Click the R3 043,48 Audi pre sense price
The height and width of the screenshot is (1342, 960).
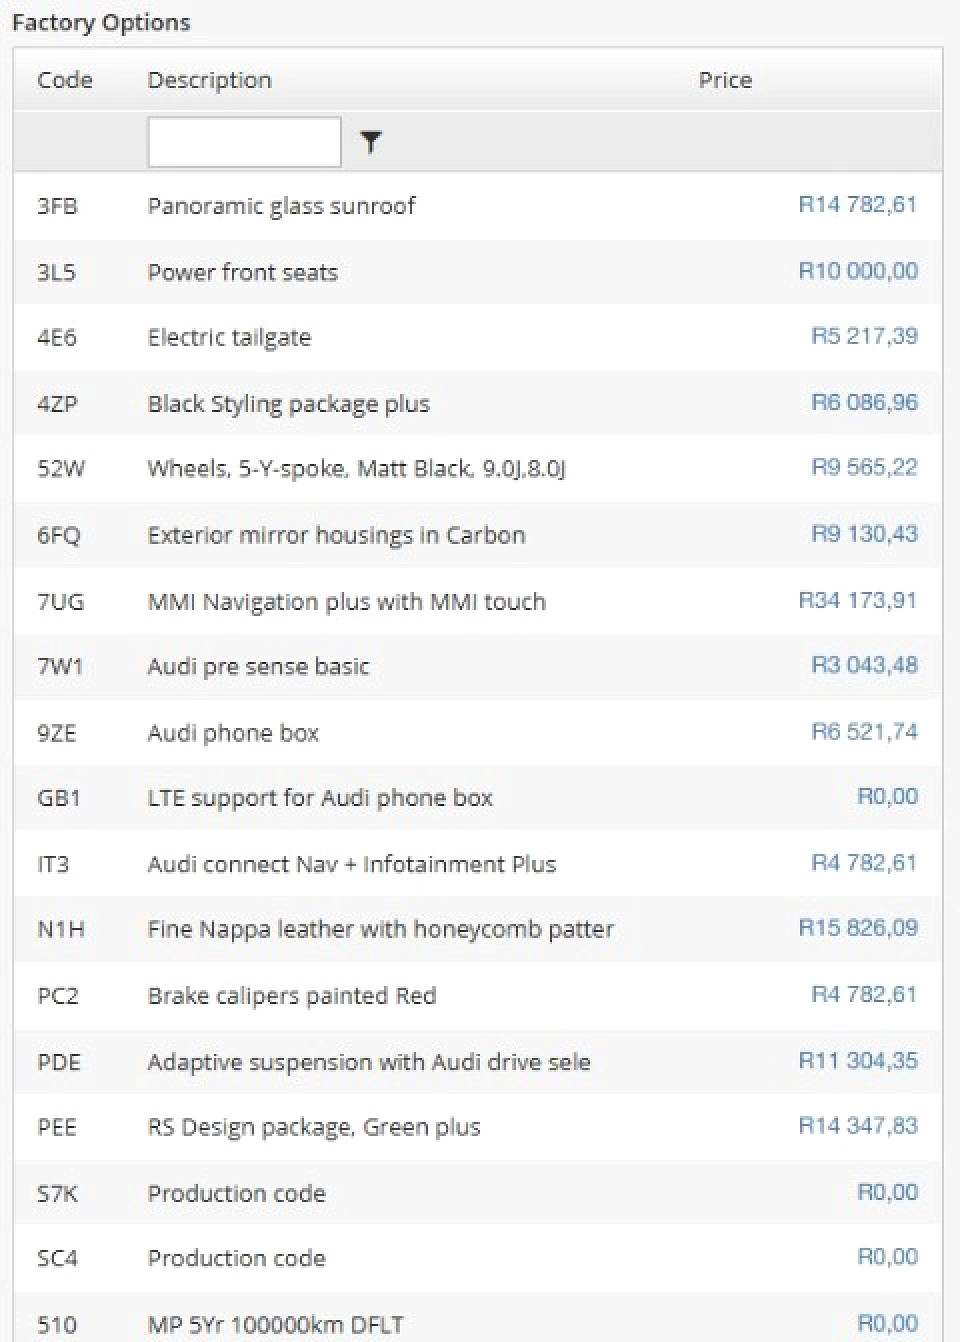tap(864, 665)
